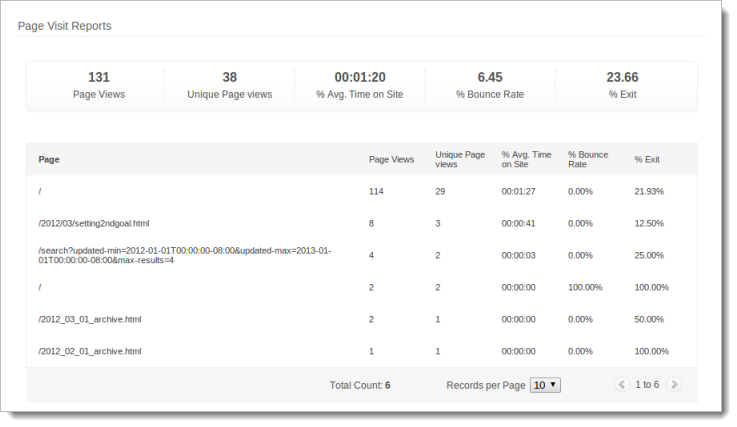This screenshot has height=427, width=737.
Task: Select the 131 Page Views summary tile
Action: tap(98, 85)
